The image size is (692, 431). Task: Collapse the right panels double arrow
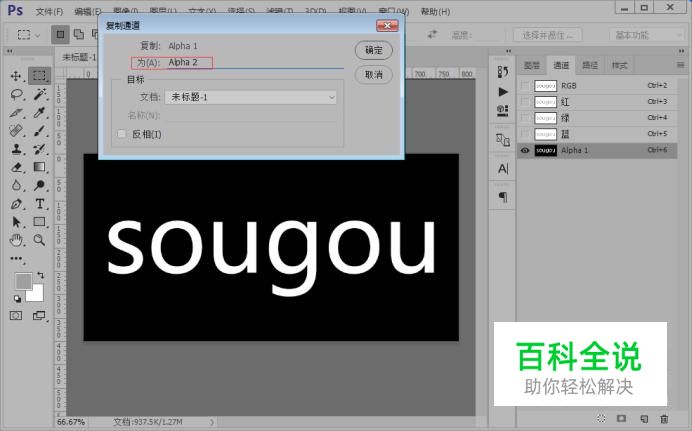coord(682,51)
